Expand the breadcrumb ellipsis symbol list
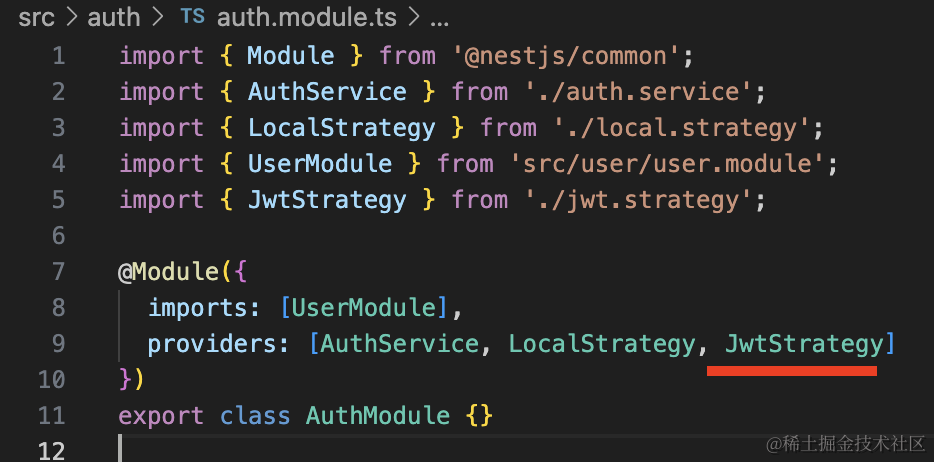 438,16
